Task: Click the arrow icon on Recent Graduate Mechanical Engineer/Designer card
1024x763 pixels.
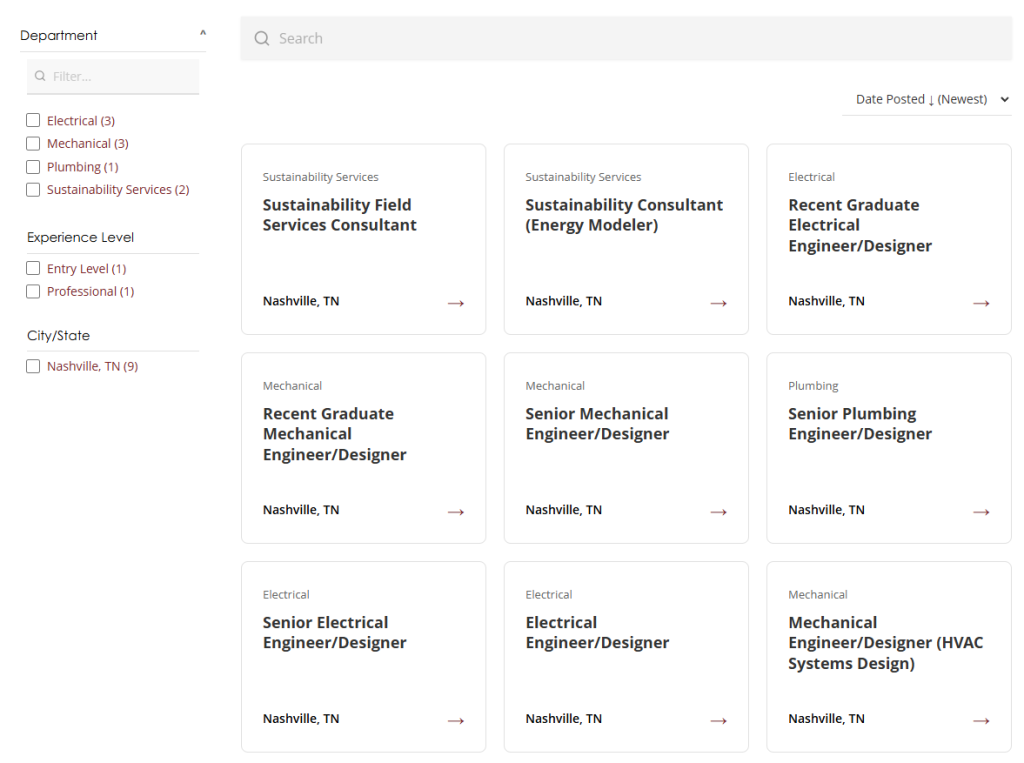Action: pyautogui.click(x=456, y=511)
